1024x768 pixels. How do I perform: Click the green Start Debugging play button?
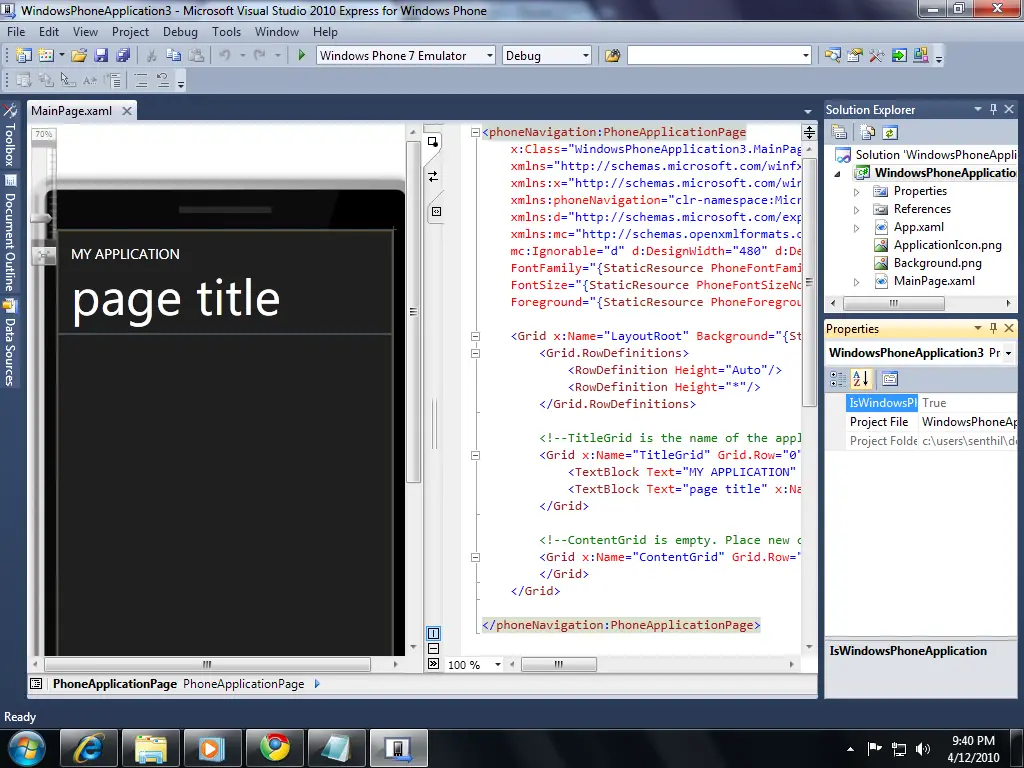301,56
